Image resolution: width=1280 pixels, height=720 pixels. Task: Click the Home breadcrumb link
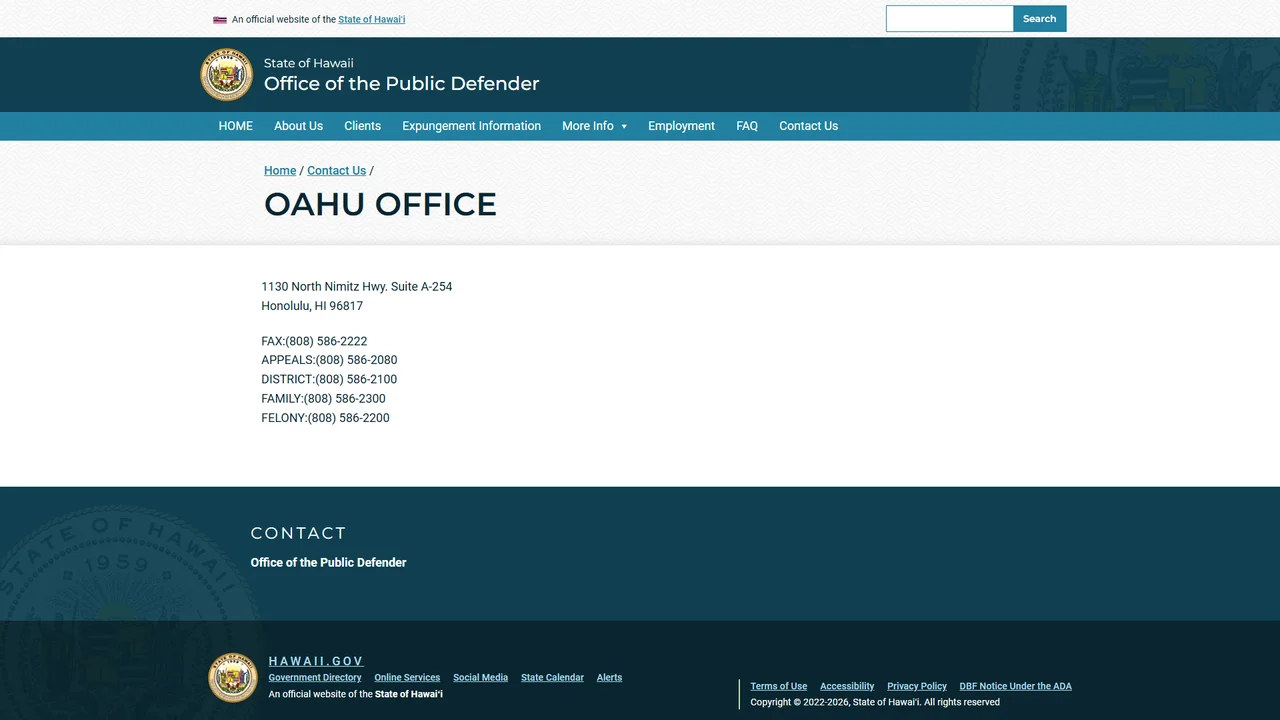click(x=280, y=171)
